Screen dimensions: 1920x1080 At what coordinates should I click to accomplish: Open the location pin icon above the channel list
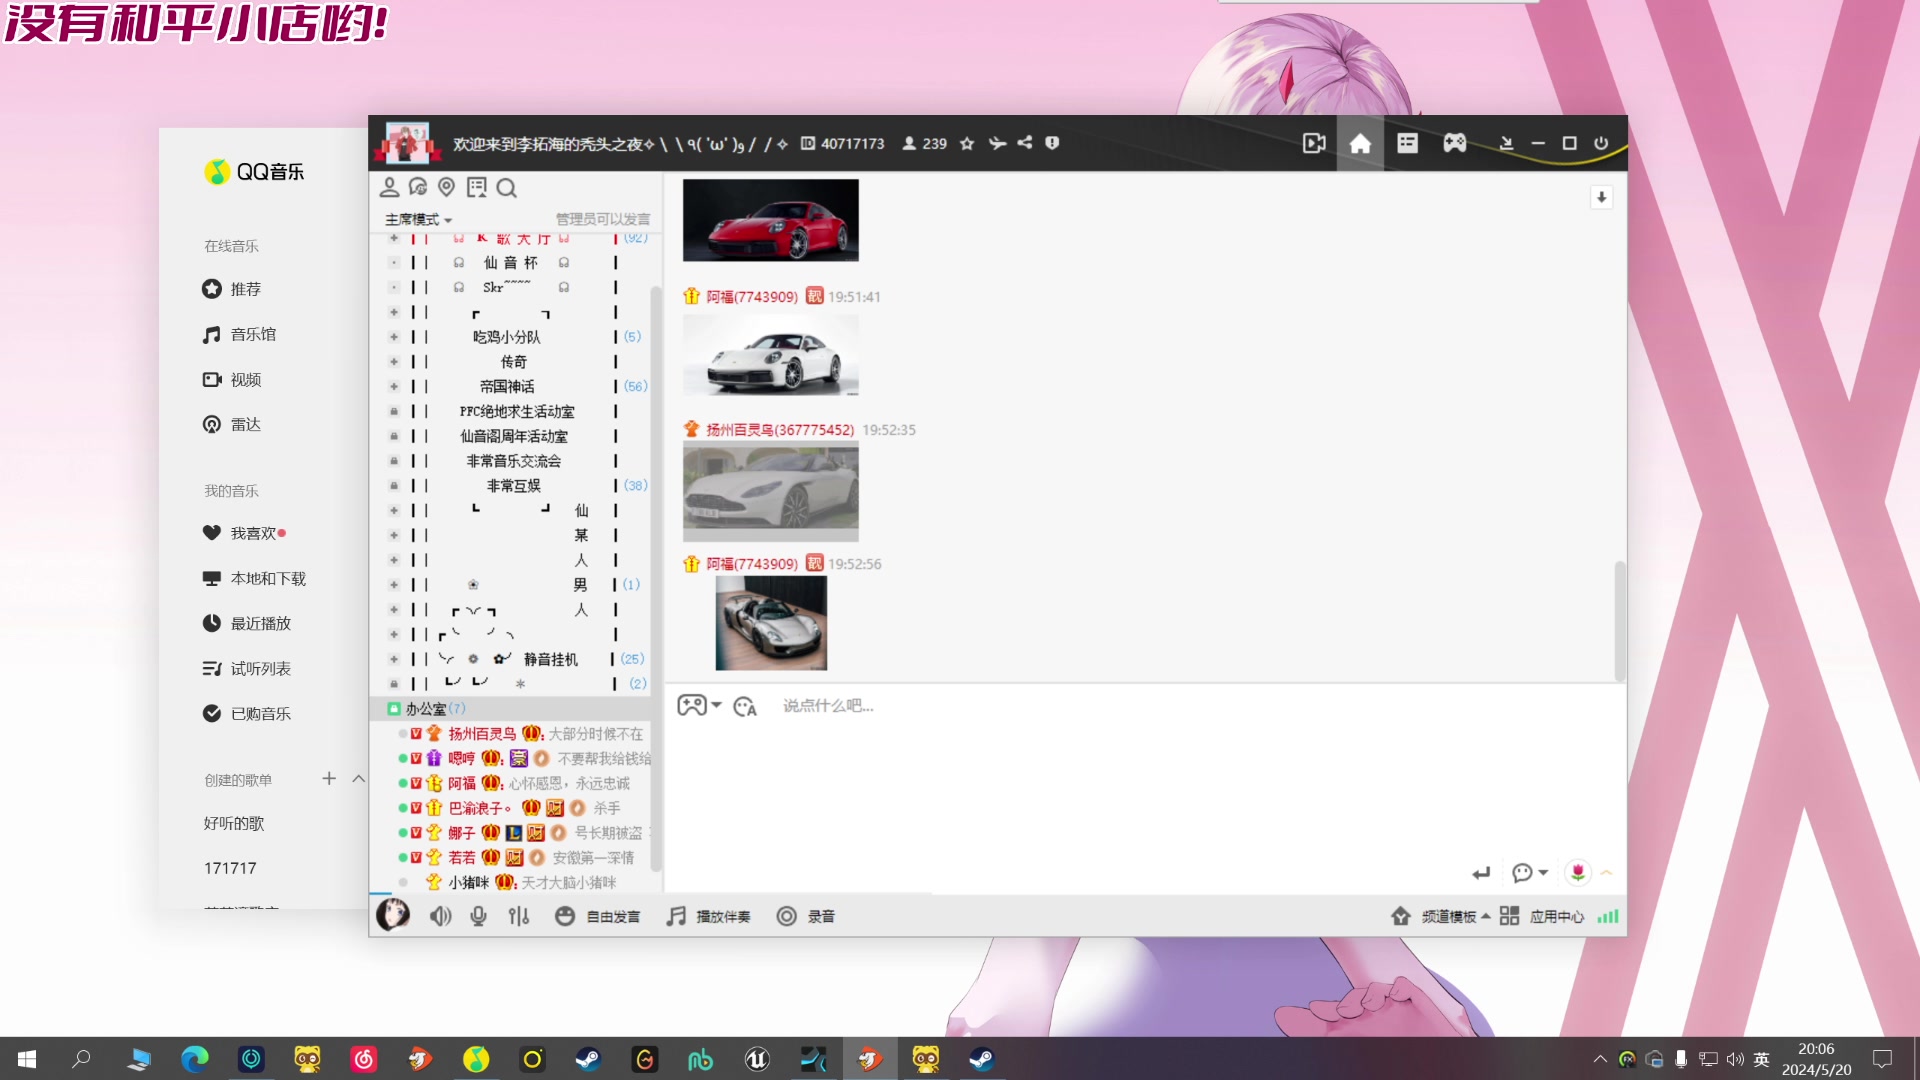coord(446,187)
